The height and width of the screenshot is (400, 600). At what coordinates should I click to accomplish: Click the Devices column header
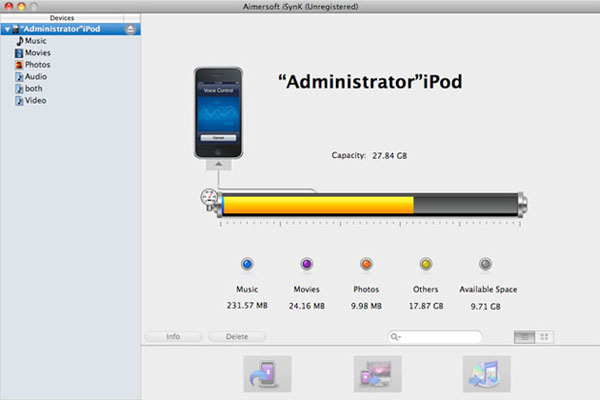pyautogui.click(x=62, y=18)
